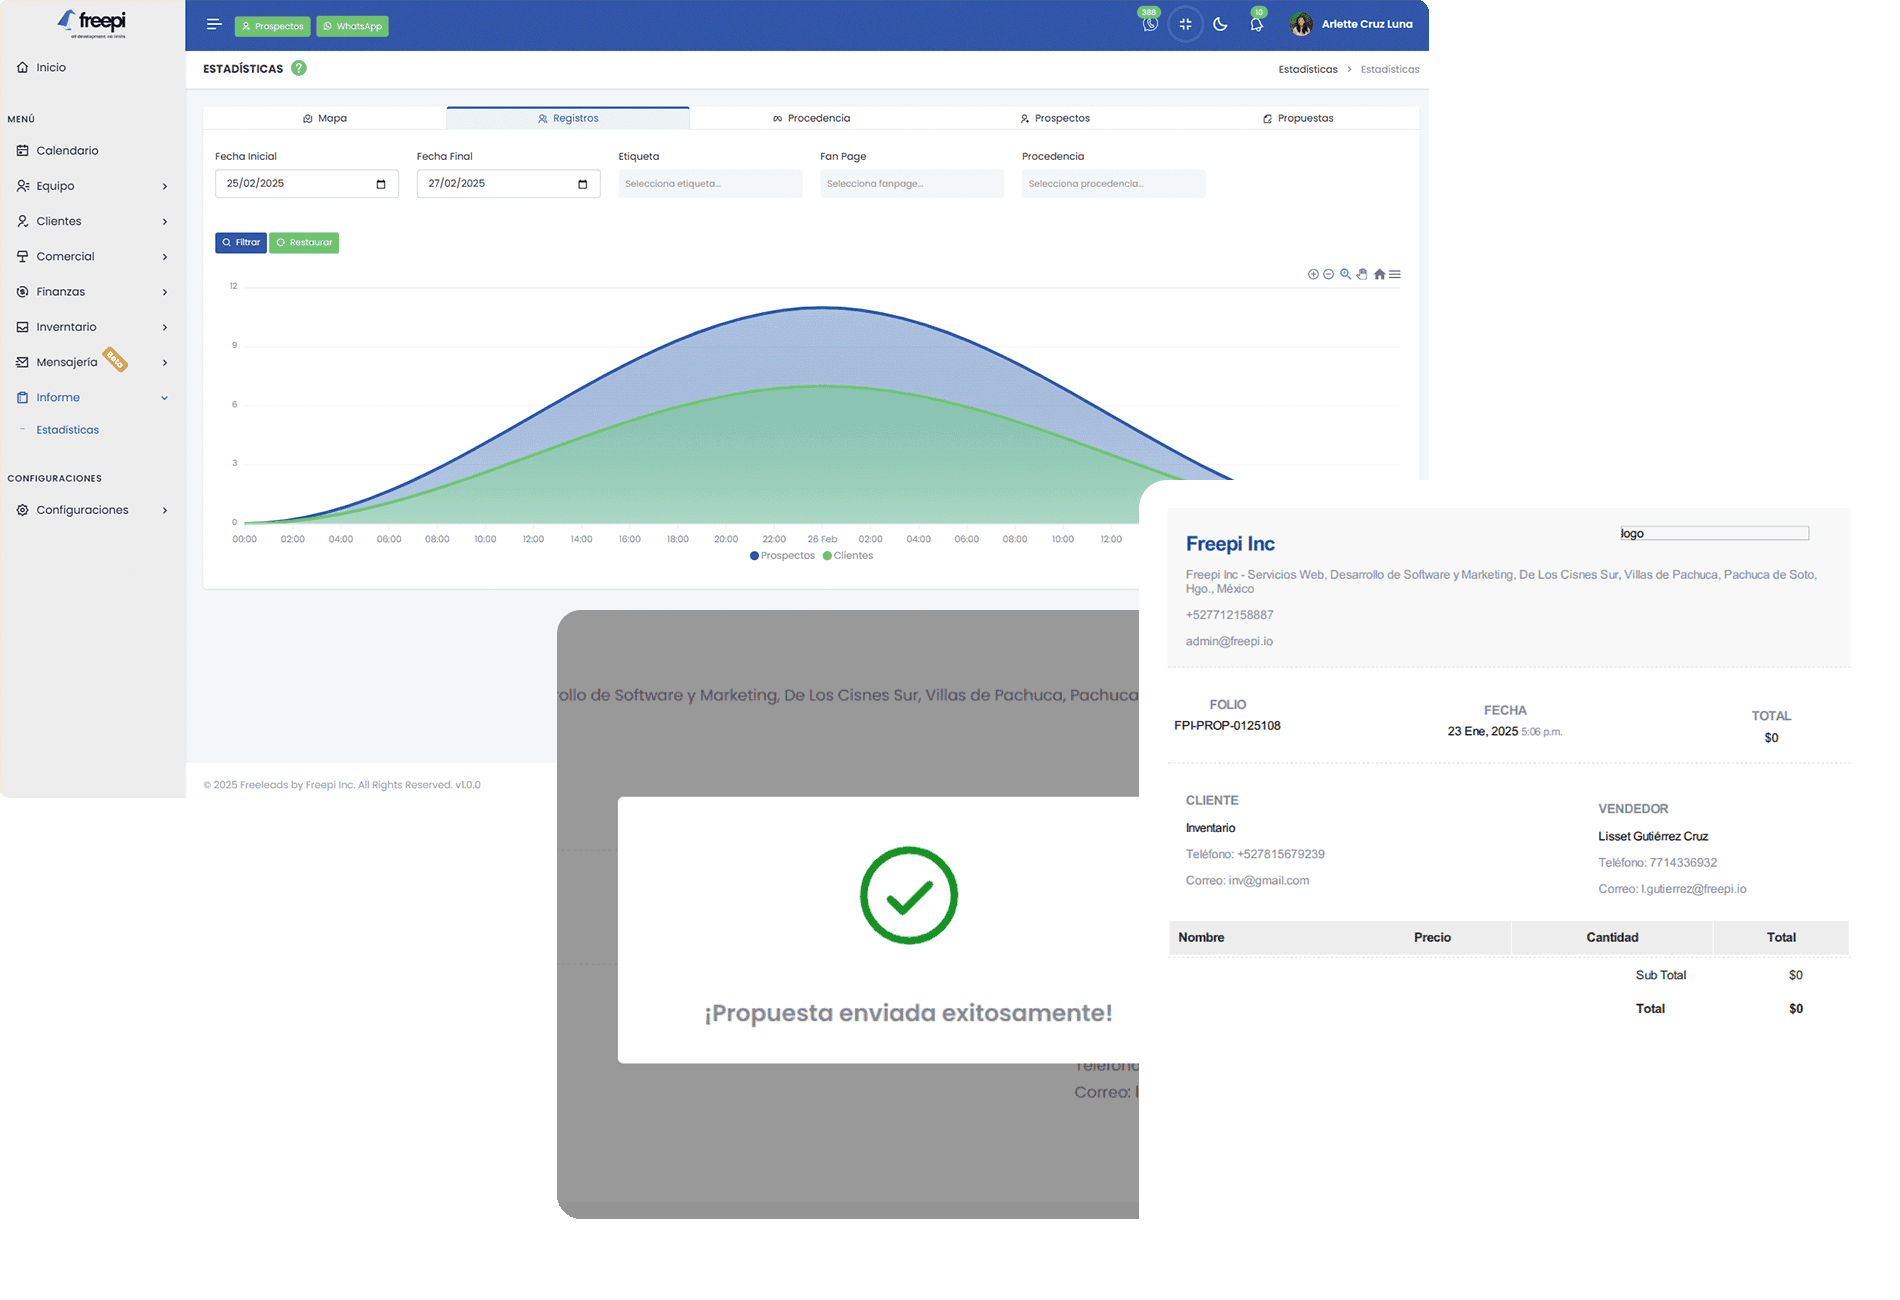Toggle Clientes series in chart legend
Screen dimensions: 1900x1300
click(x=848, y=556)
